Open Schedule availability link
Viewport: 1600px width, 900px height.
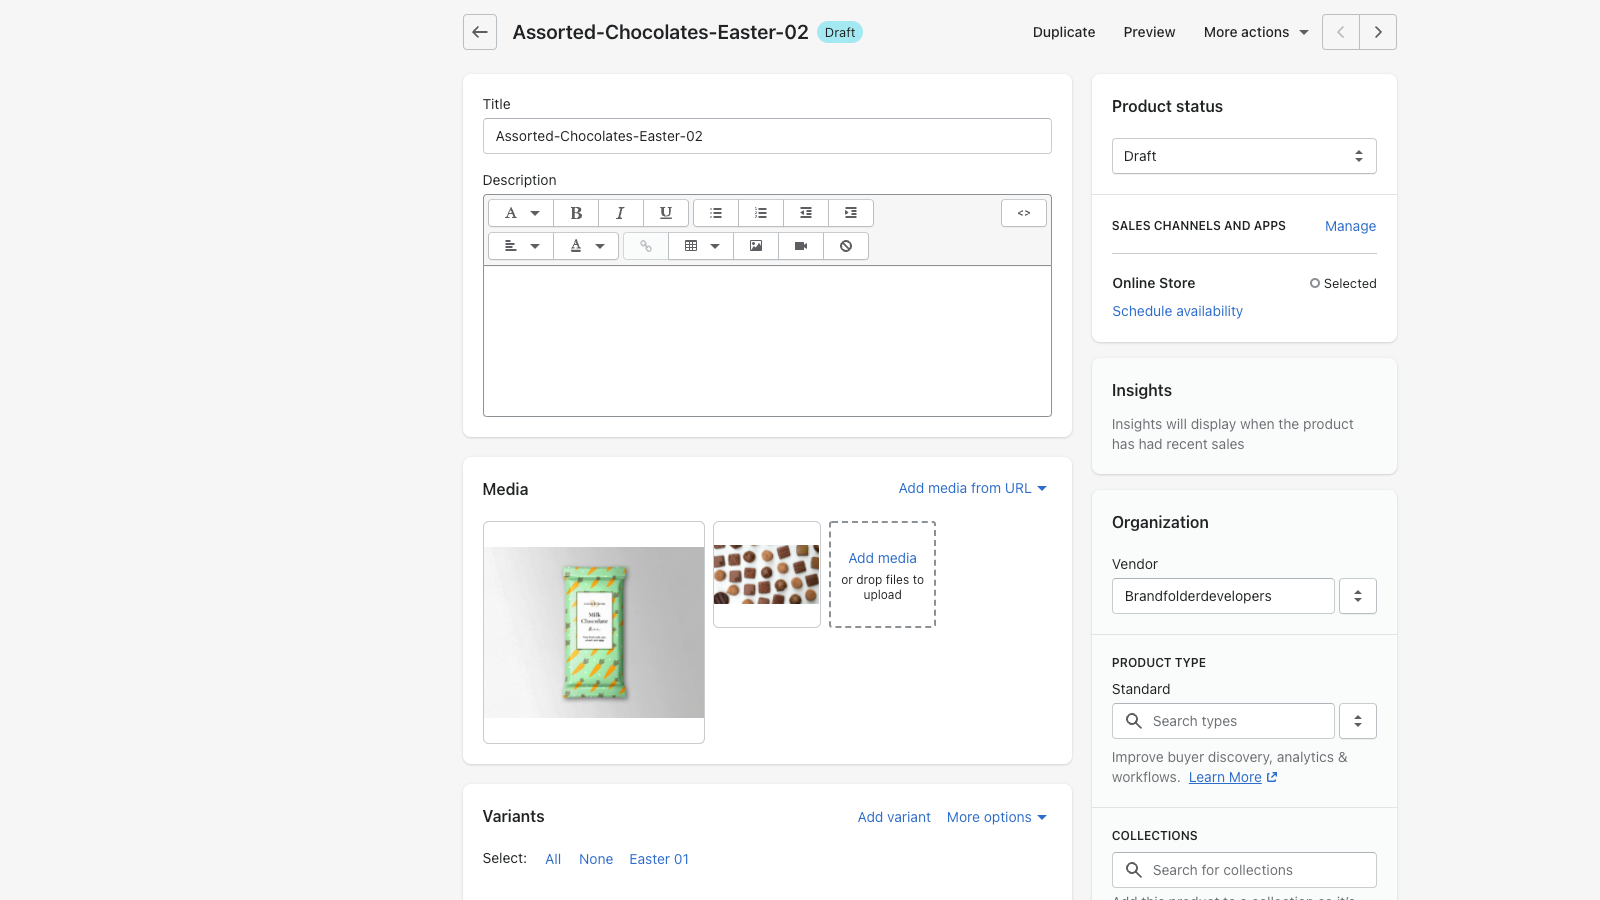point(1177,311)
